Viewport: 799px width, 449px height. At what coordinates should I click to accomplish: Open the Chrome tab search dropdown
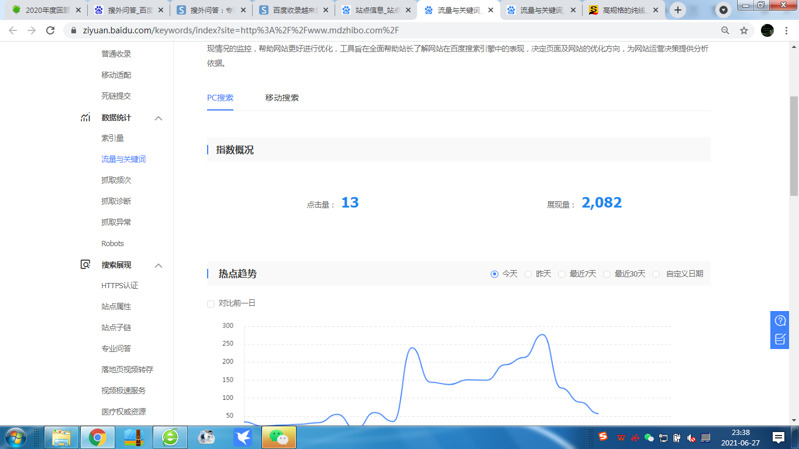723,10
